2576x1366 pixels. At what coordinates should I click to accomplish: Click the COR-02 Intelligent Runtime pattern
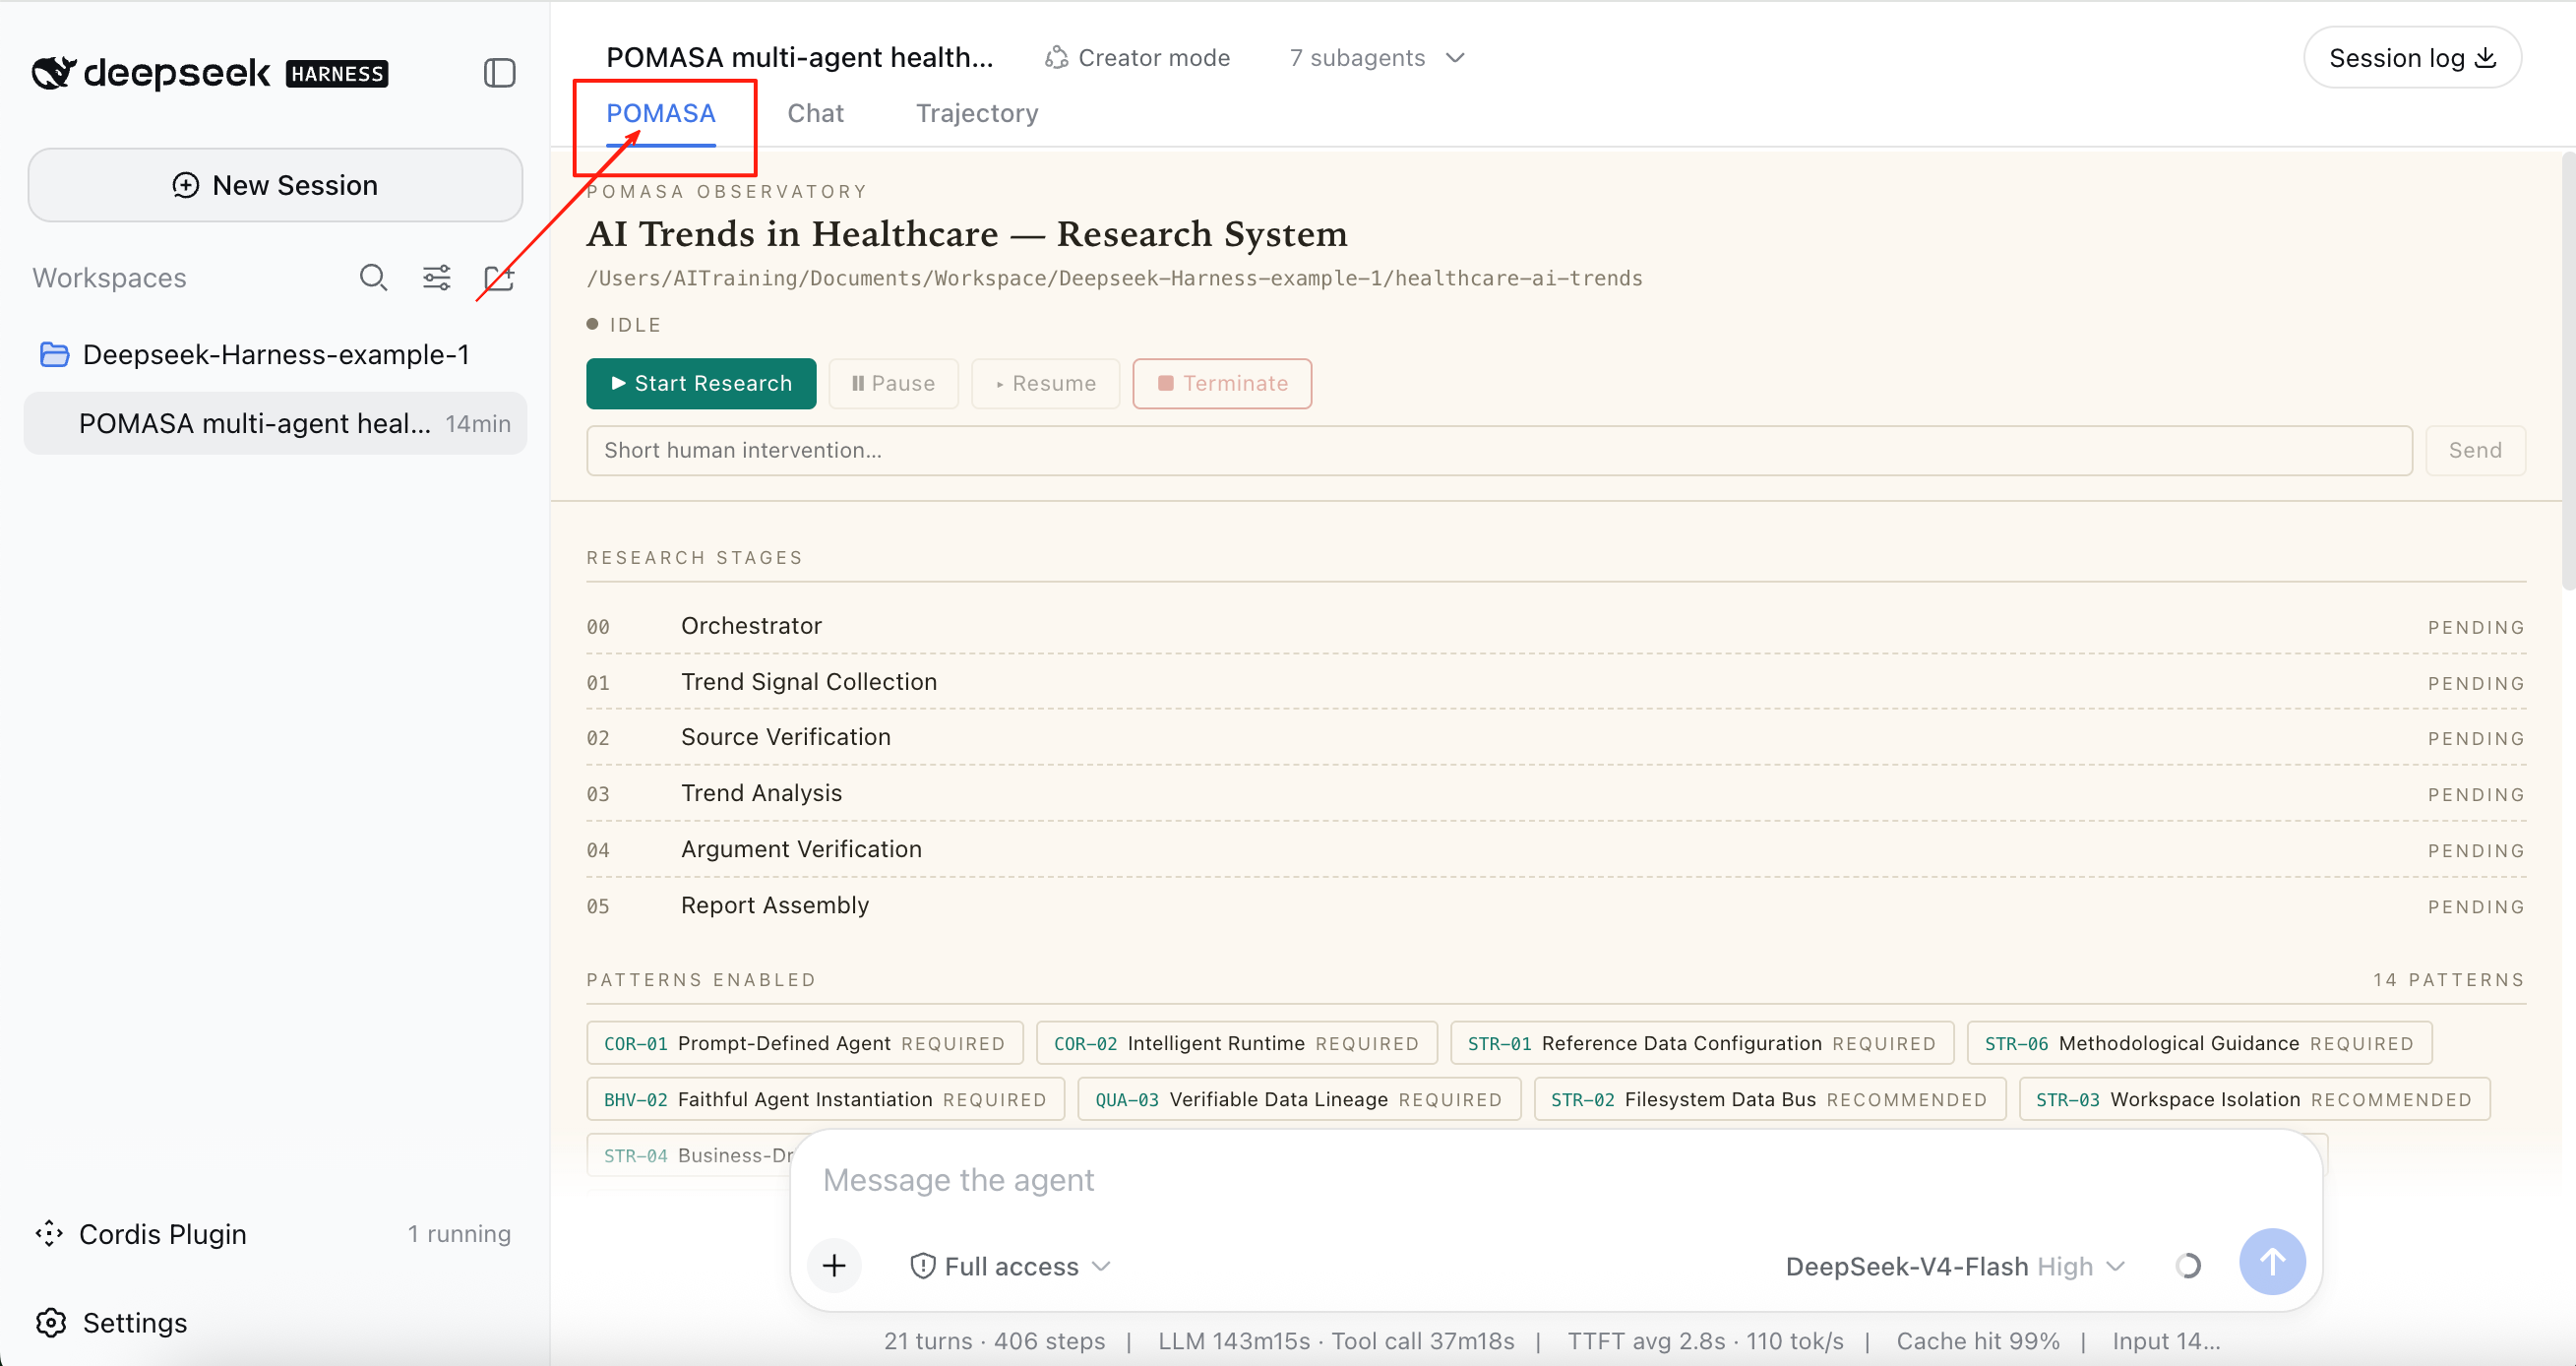(x=1236, y=1043)
